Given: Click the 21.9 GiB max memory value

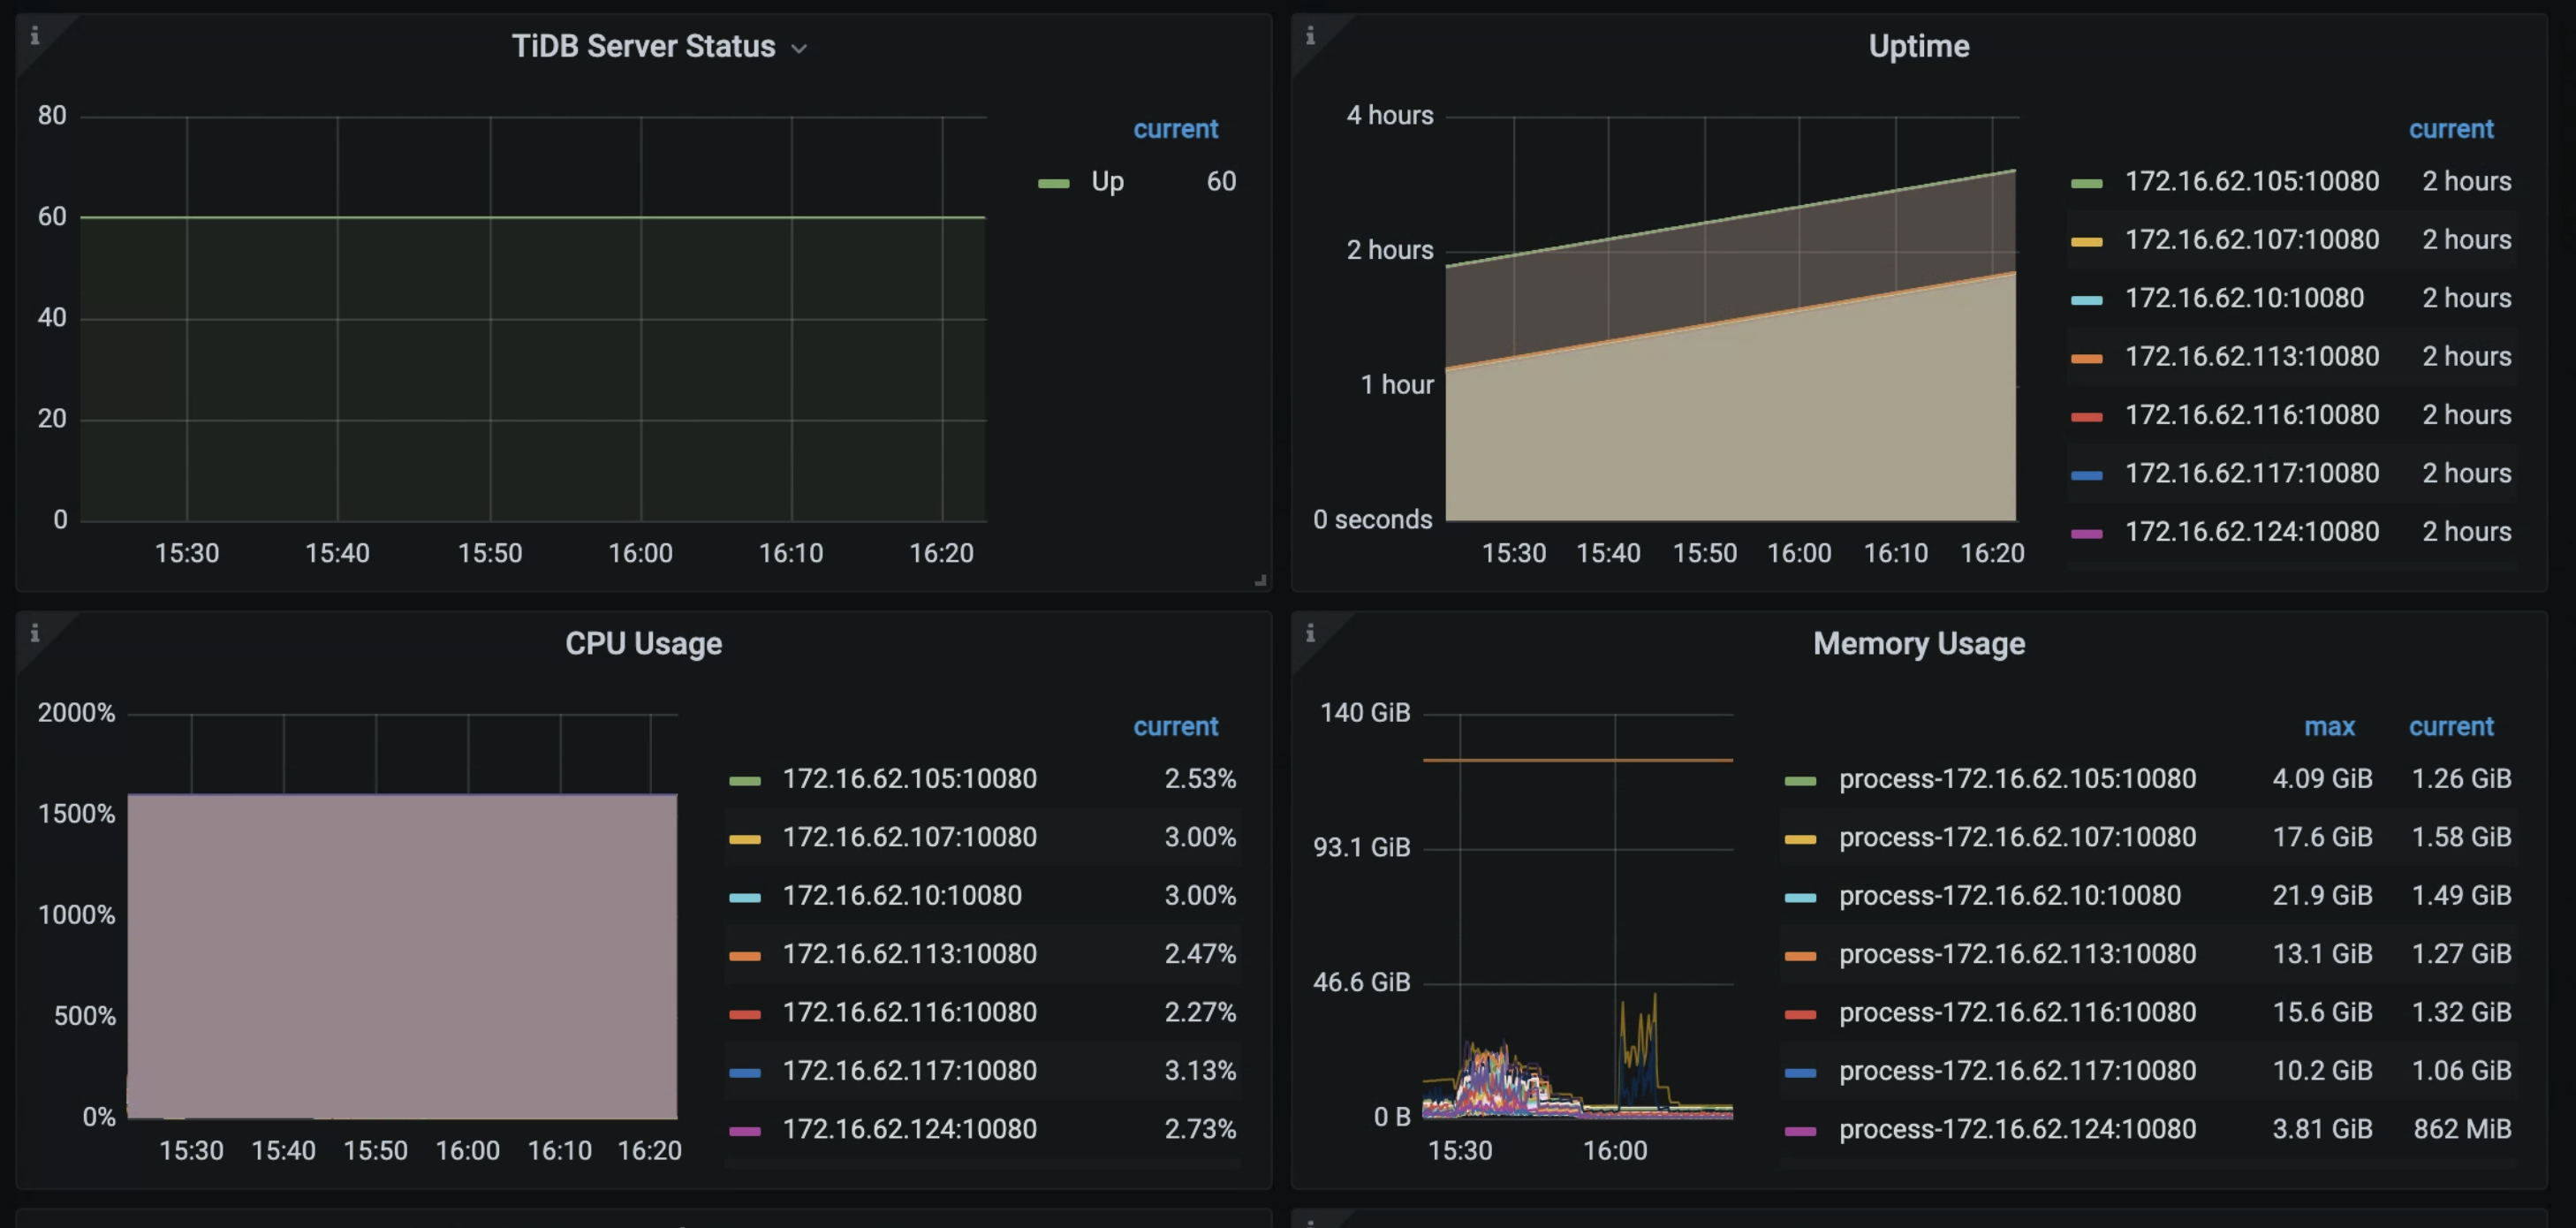Looking at the screenshot, I should point(2322,895).
